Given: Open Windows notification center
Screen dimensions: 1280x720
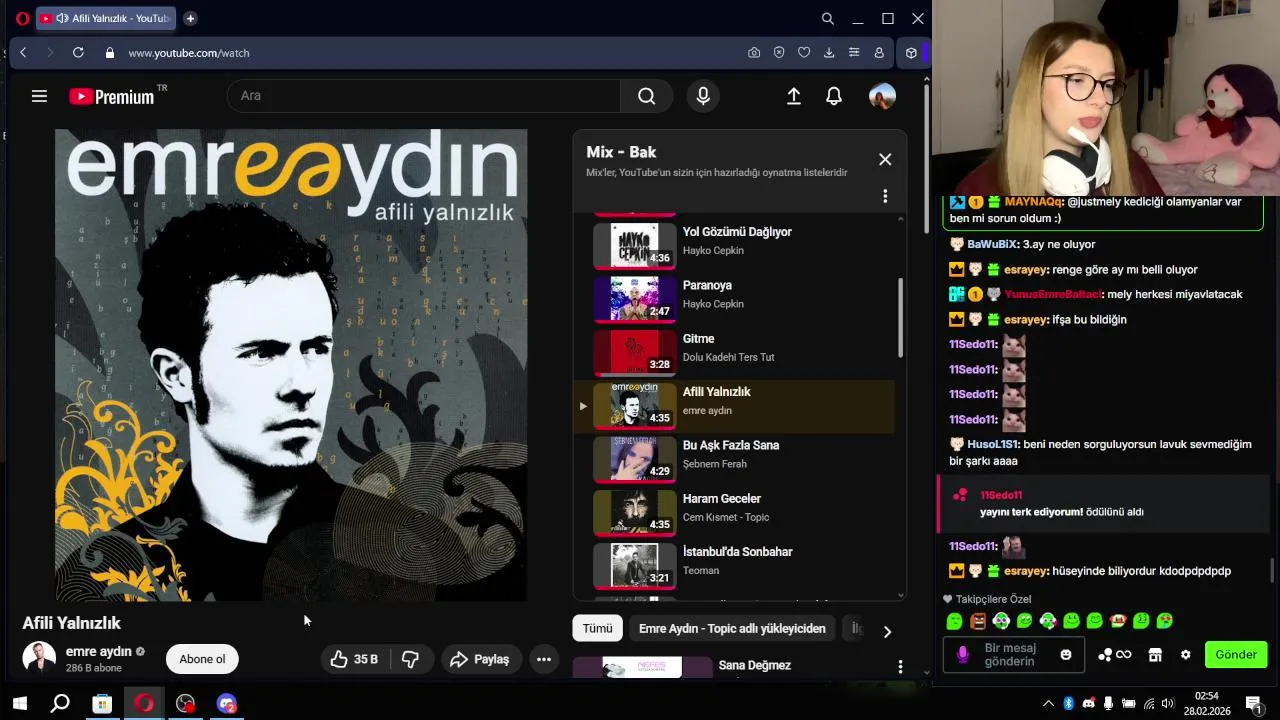Looking at the screenshot, I should [1253, 704].
